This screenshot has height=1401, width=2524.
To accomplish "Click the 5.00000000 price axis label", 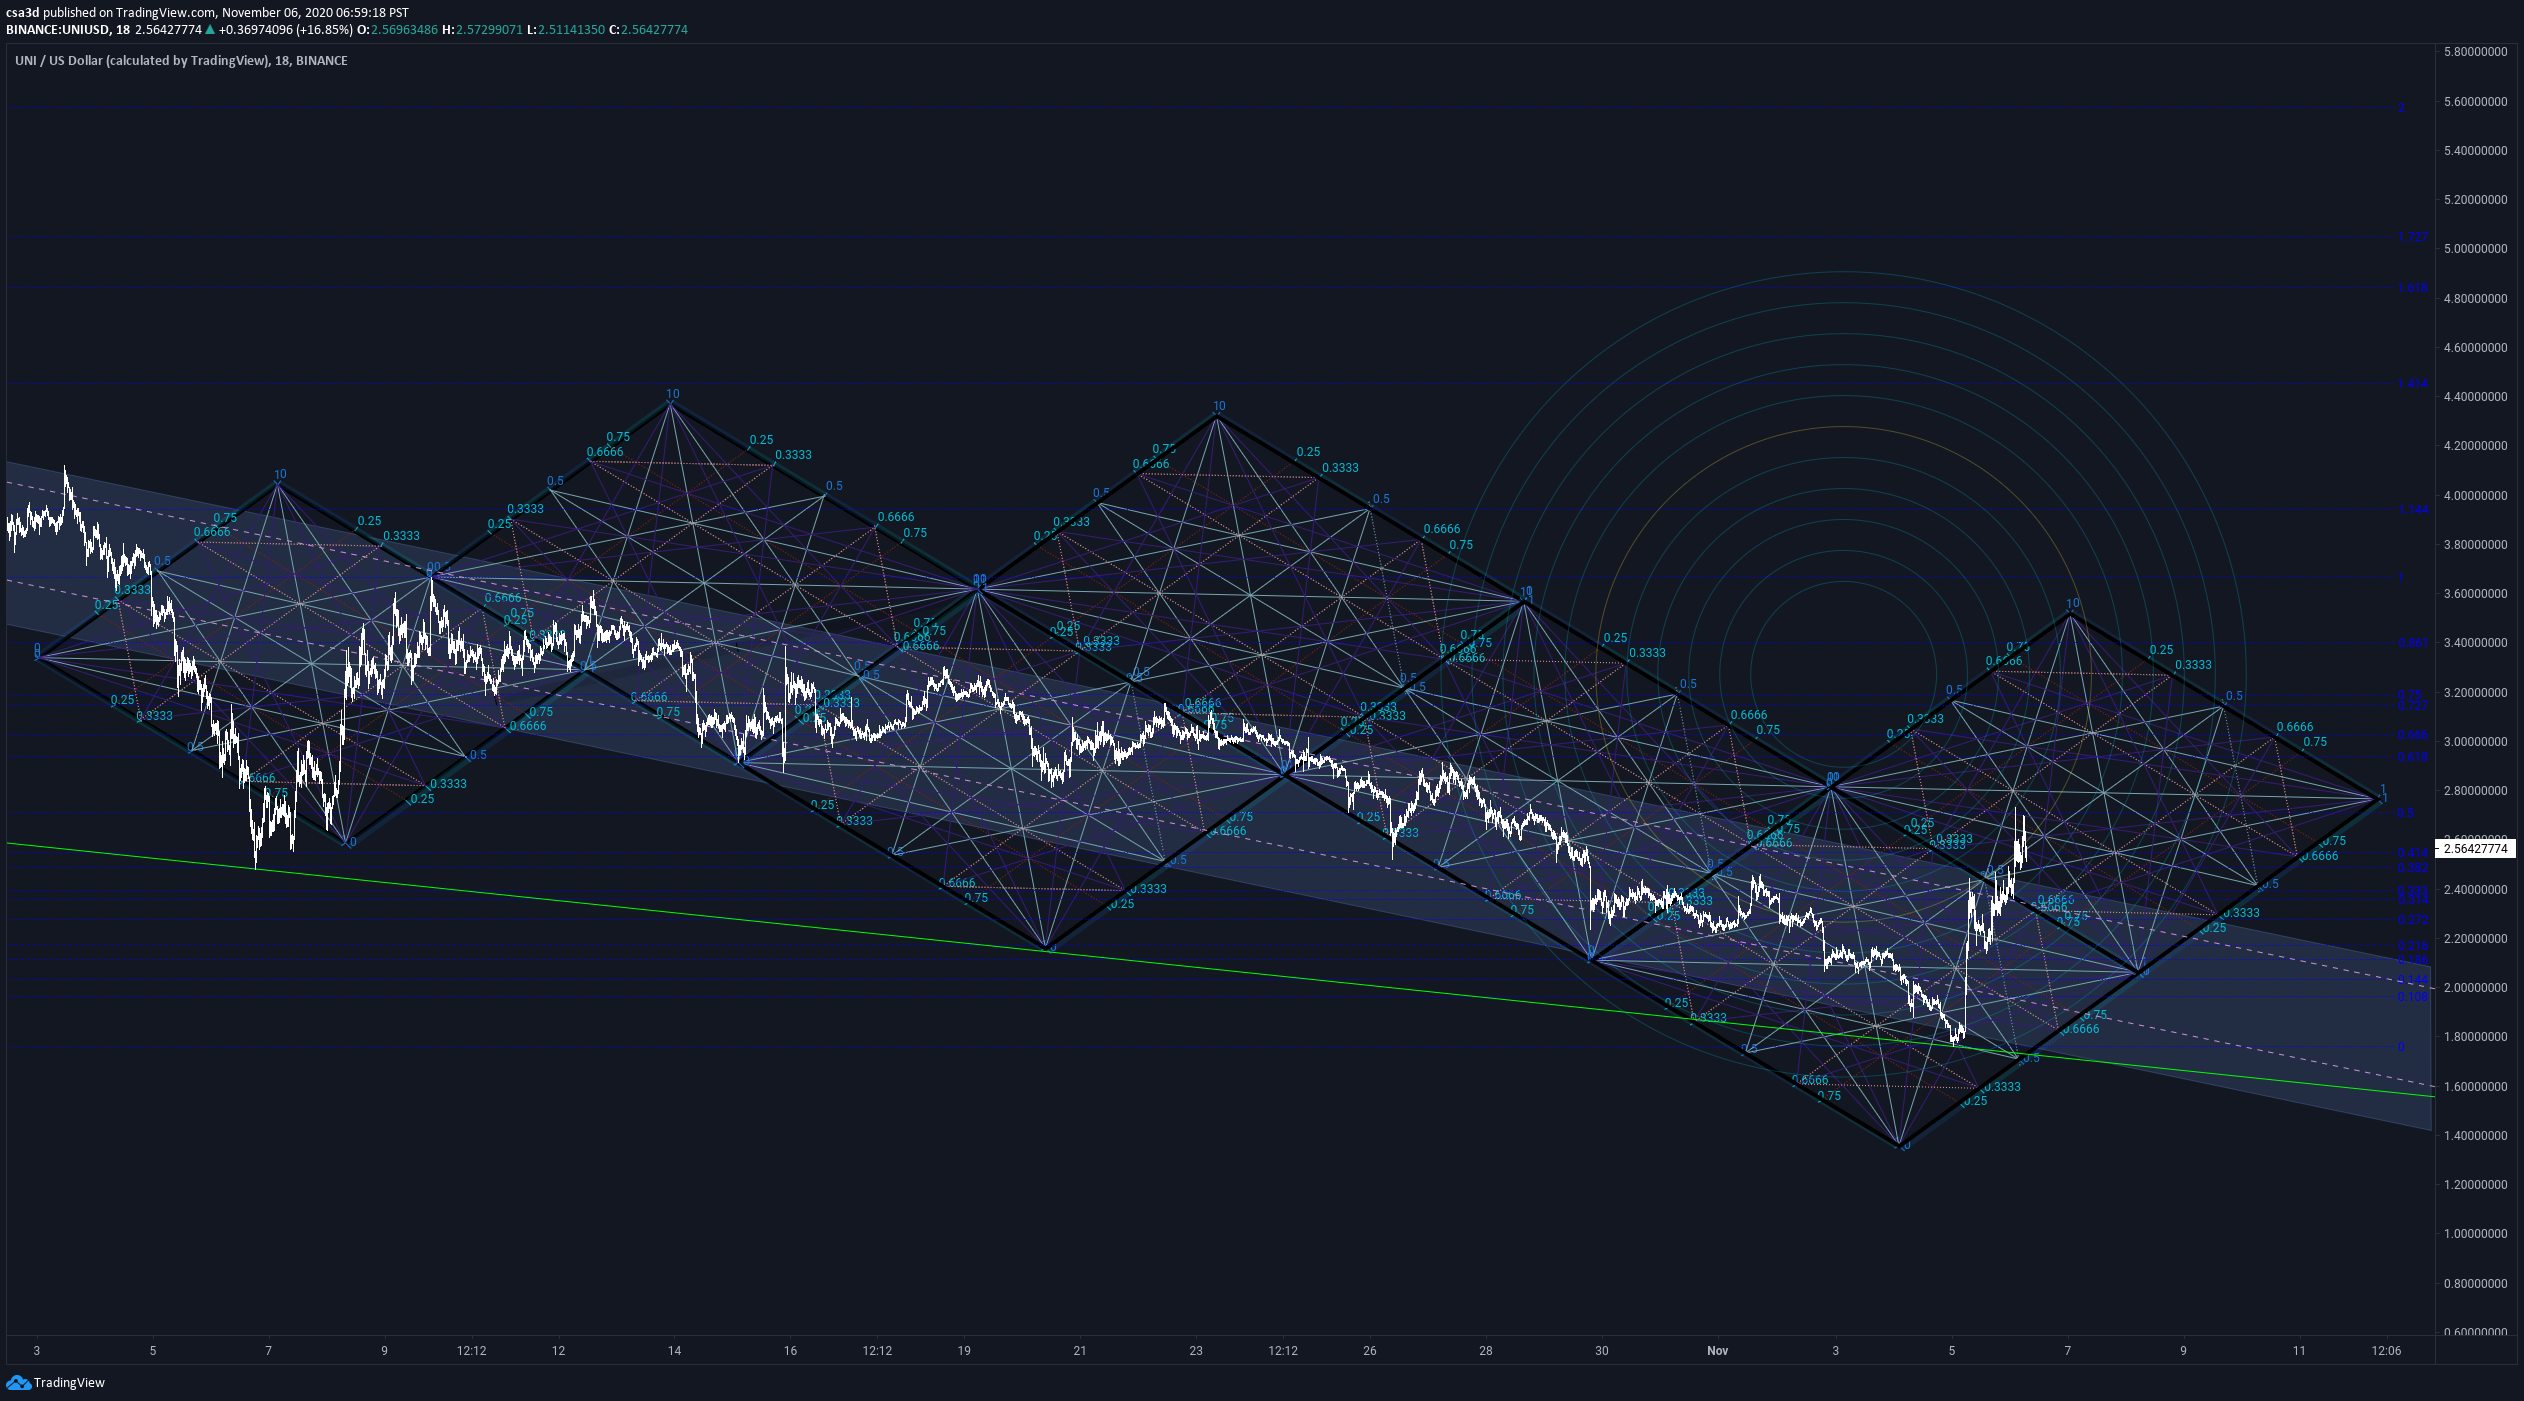I will [2476, 249].
